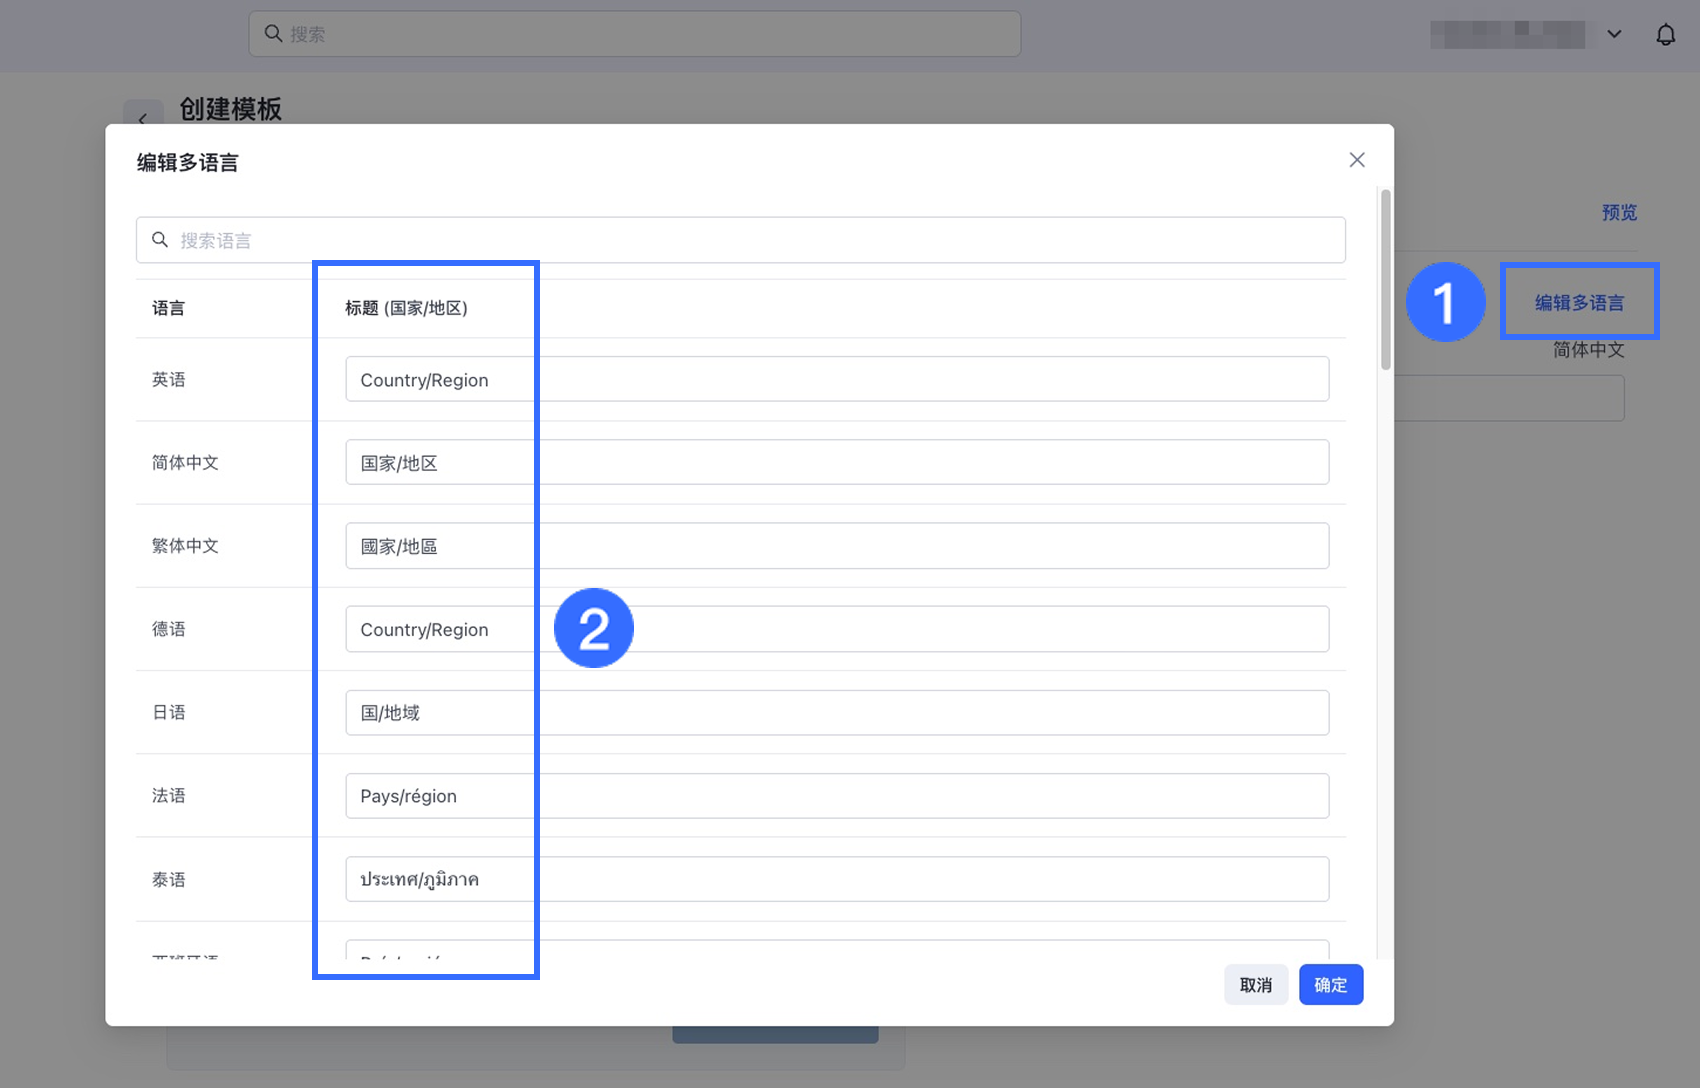Click the bell notification icon
Viewport: 1700px width, 1088px height.
click(1666, 34)
